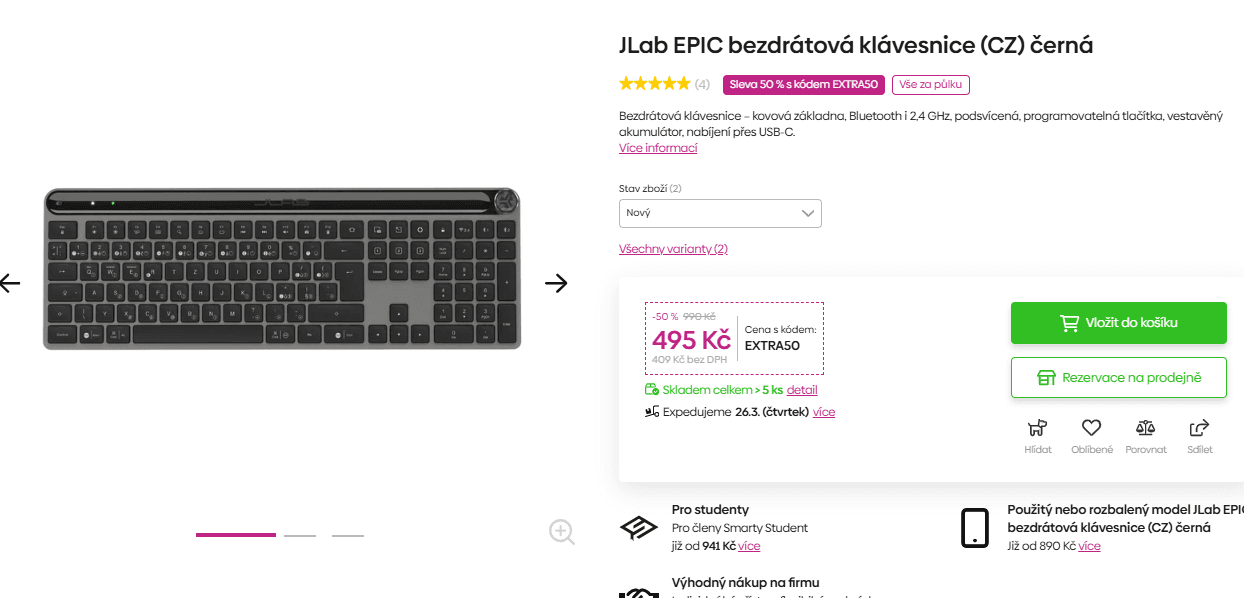1244x598 pixels.
Task: Open the Více informací link
Action: click(657, 147)
